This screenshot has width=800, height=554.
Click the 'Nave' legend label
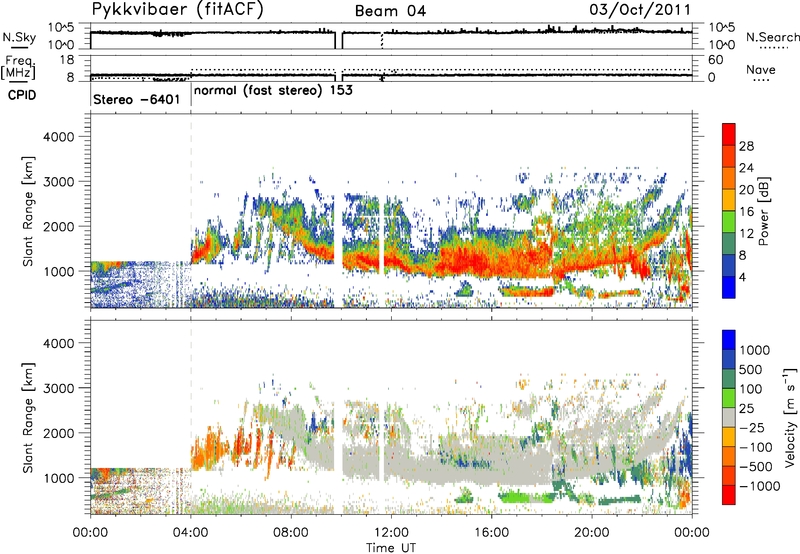click(761, 69)
